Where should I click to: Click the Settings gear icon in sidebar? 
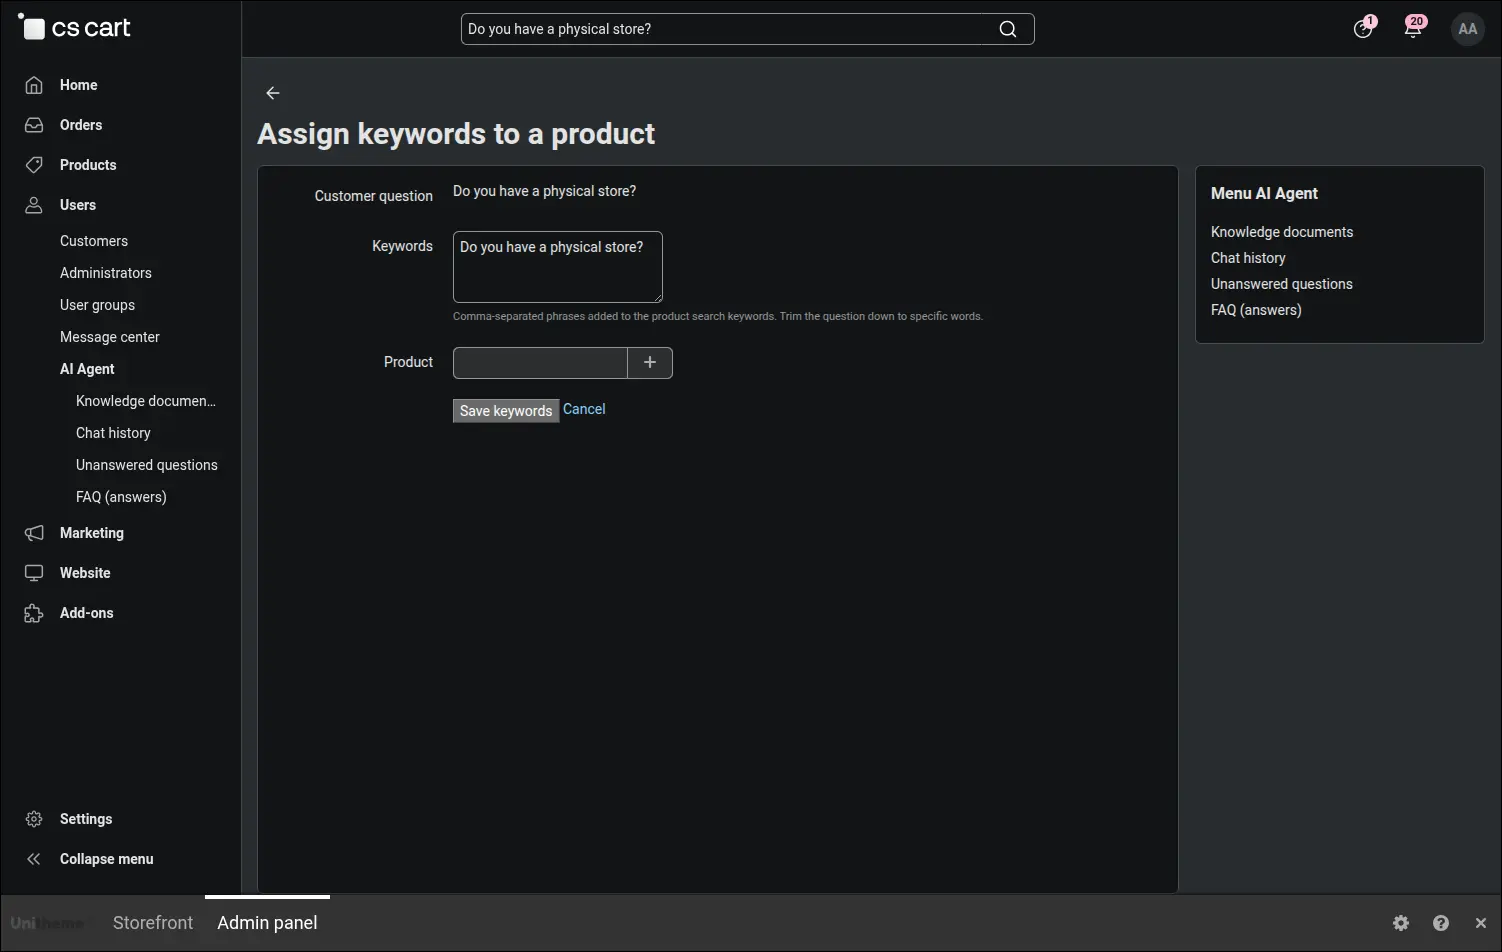pos(34,819)
